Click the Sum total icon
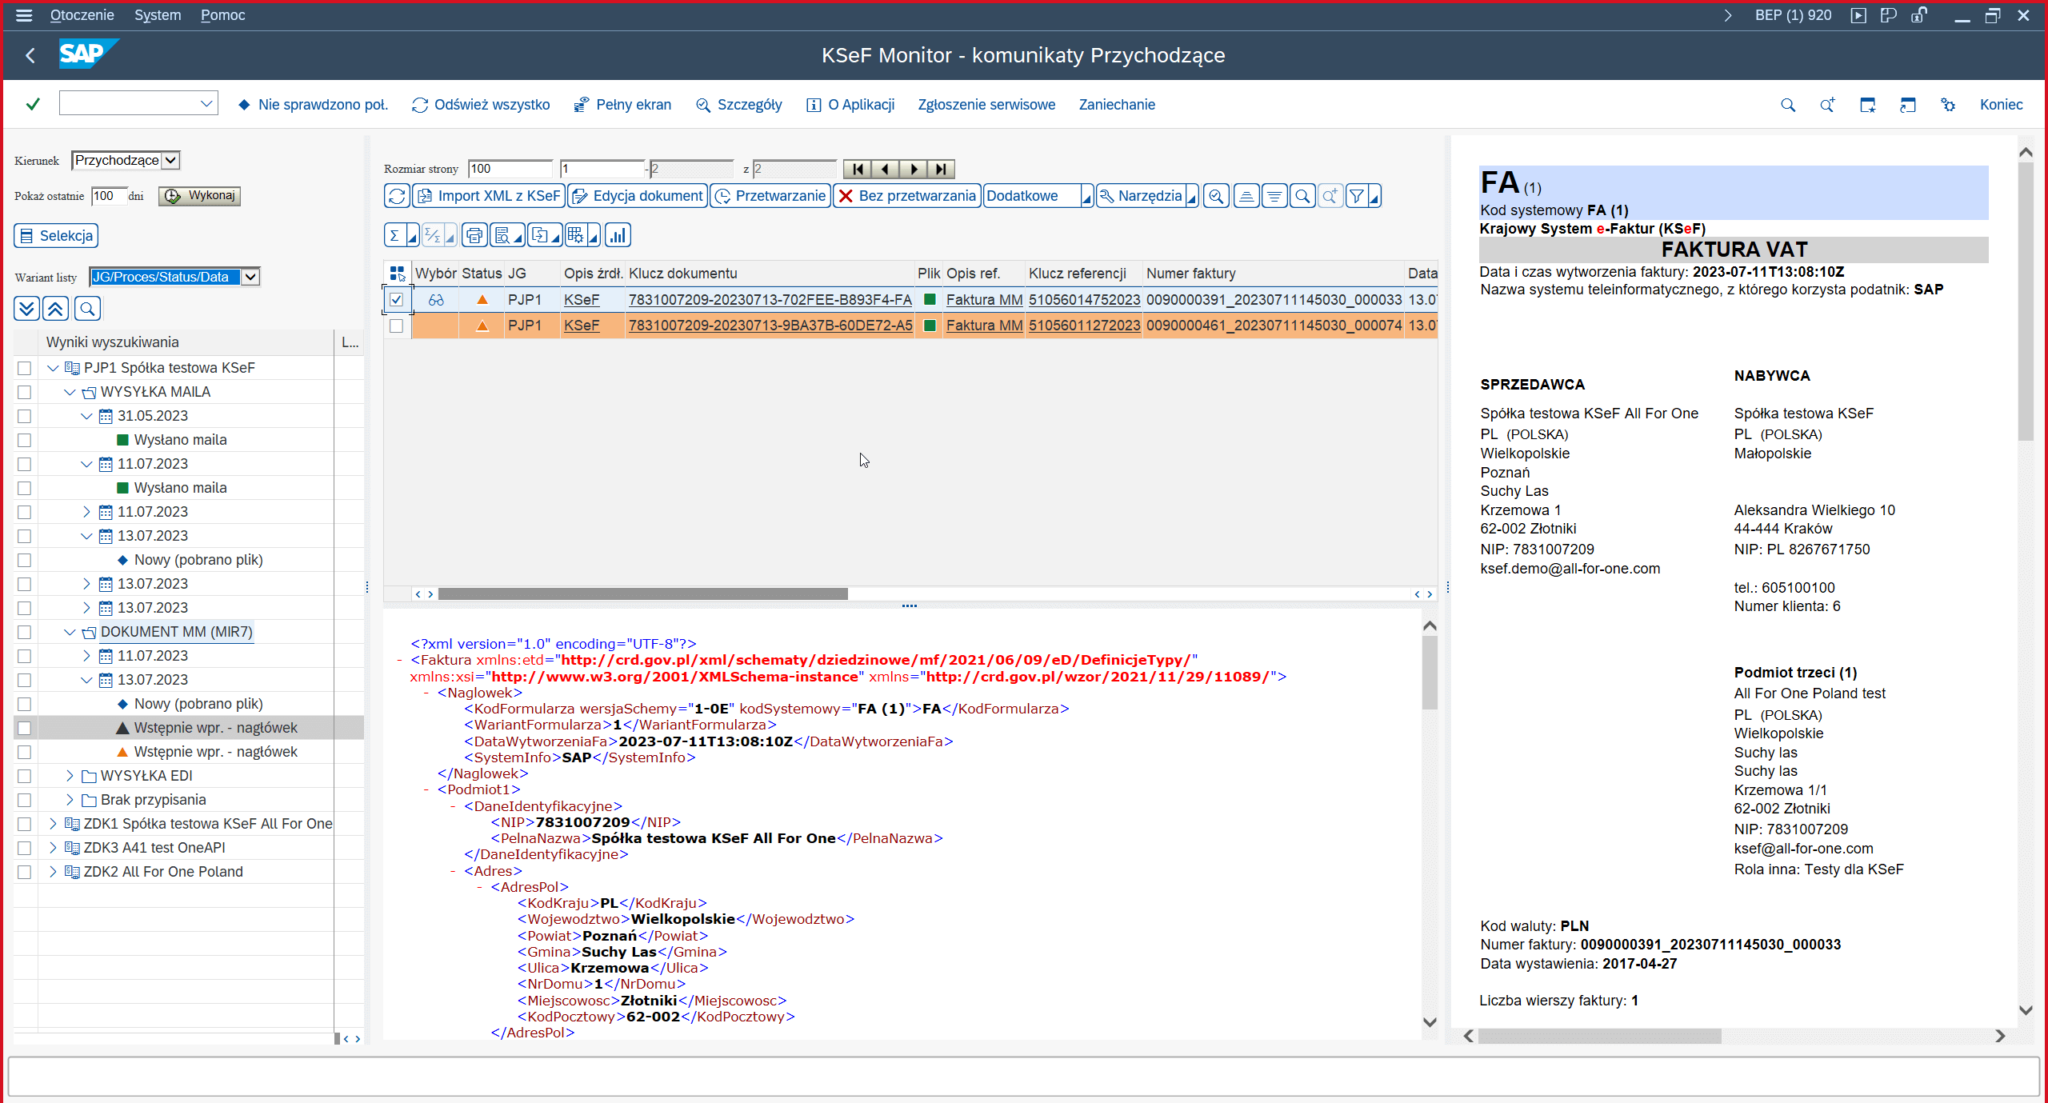Image resolution: width=2048 pixels, height=1103 pixels. coord(395,236)
